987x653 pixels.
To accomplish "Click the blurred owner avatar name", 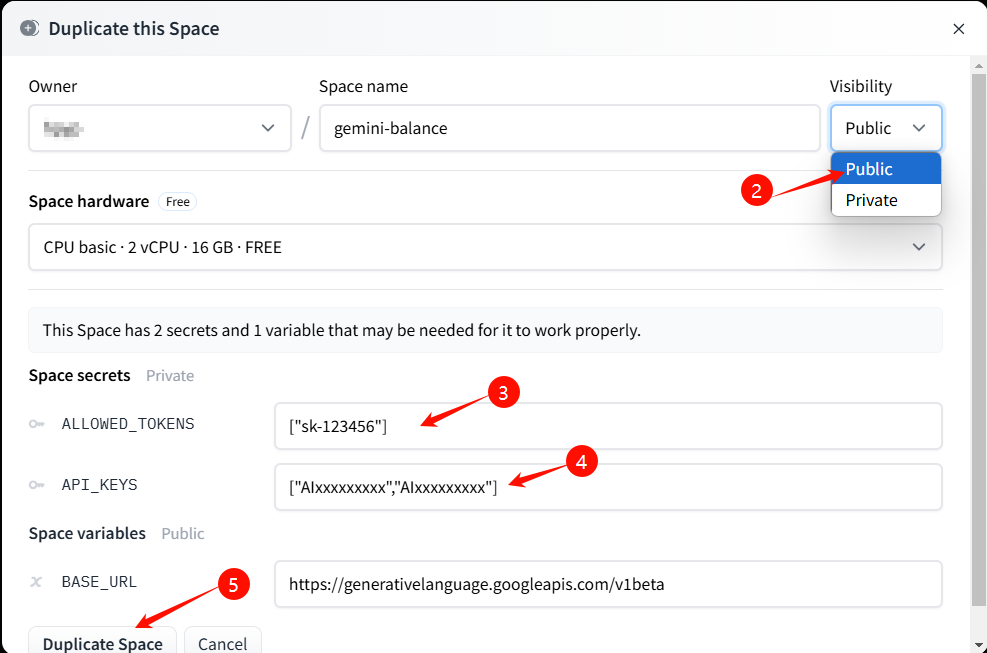I will click(64, 128).
